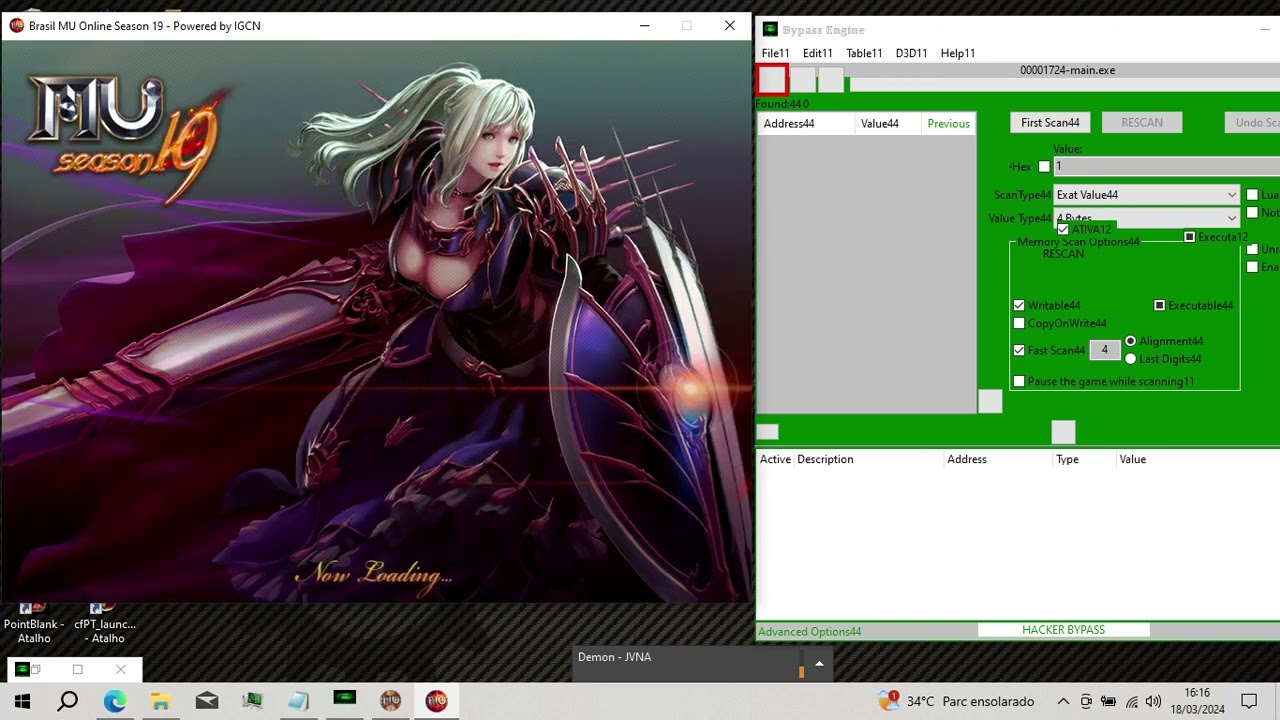Toggle the Executable44 checkbox

[x=1160, y=305]
